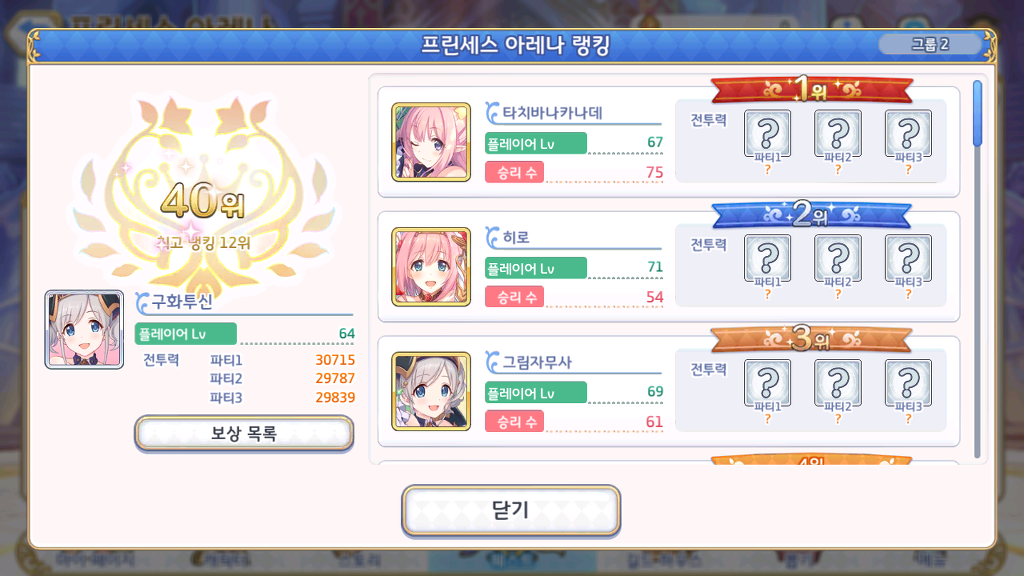Viewport: 1024px width, 576px height.
Task: Click 2nd place hidden 파티3 icon
Action: (x=908, y=259)
